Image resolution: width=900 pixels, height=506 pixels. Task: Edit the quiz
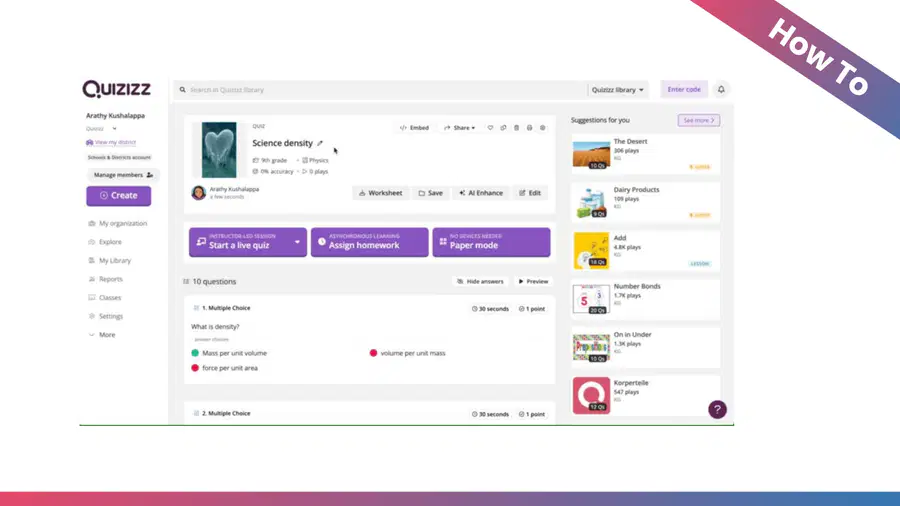[530, 193]
